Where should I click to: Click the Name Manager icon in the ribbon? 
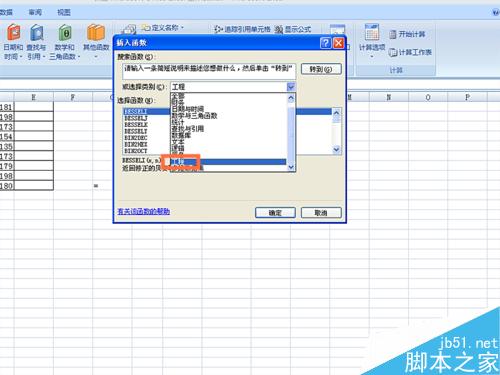pos(128,29)
